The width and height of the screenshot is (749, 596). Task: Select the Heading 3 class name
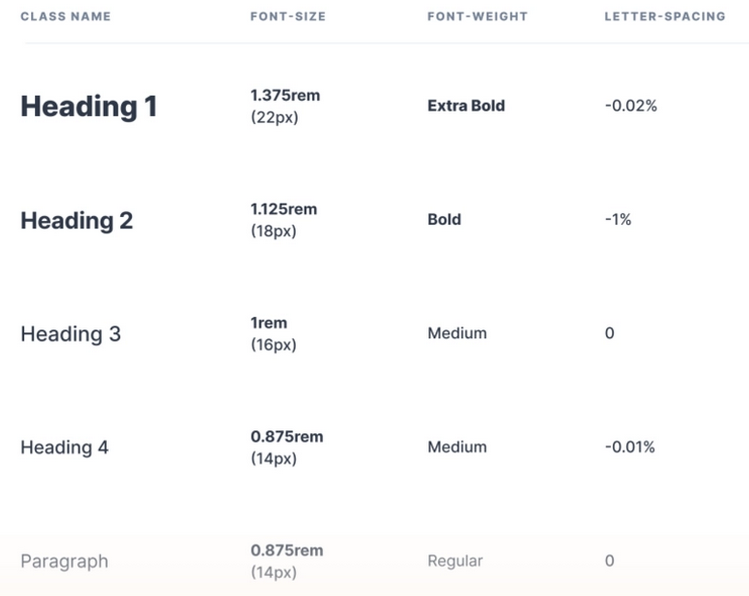[x=71, y=334]
